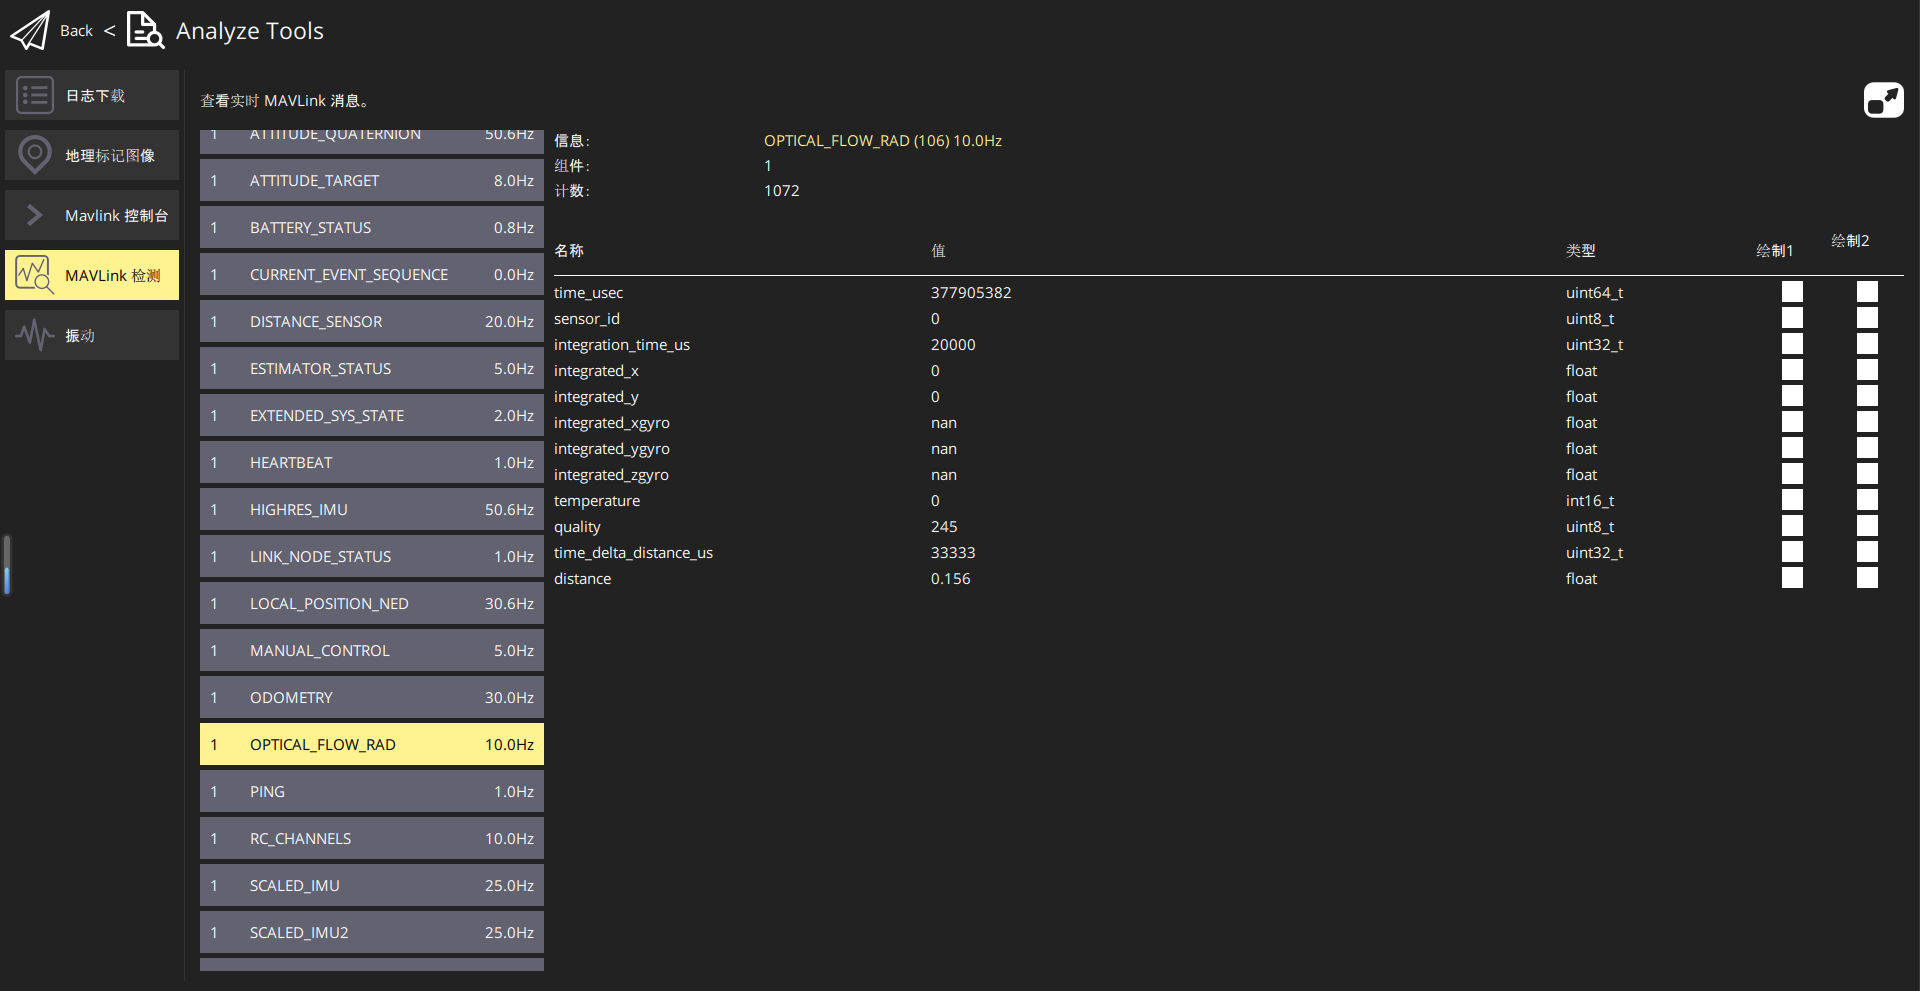
Task: Open the 振动 vibration analysis icon
Action: click(x=35, y=335)
